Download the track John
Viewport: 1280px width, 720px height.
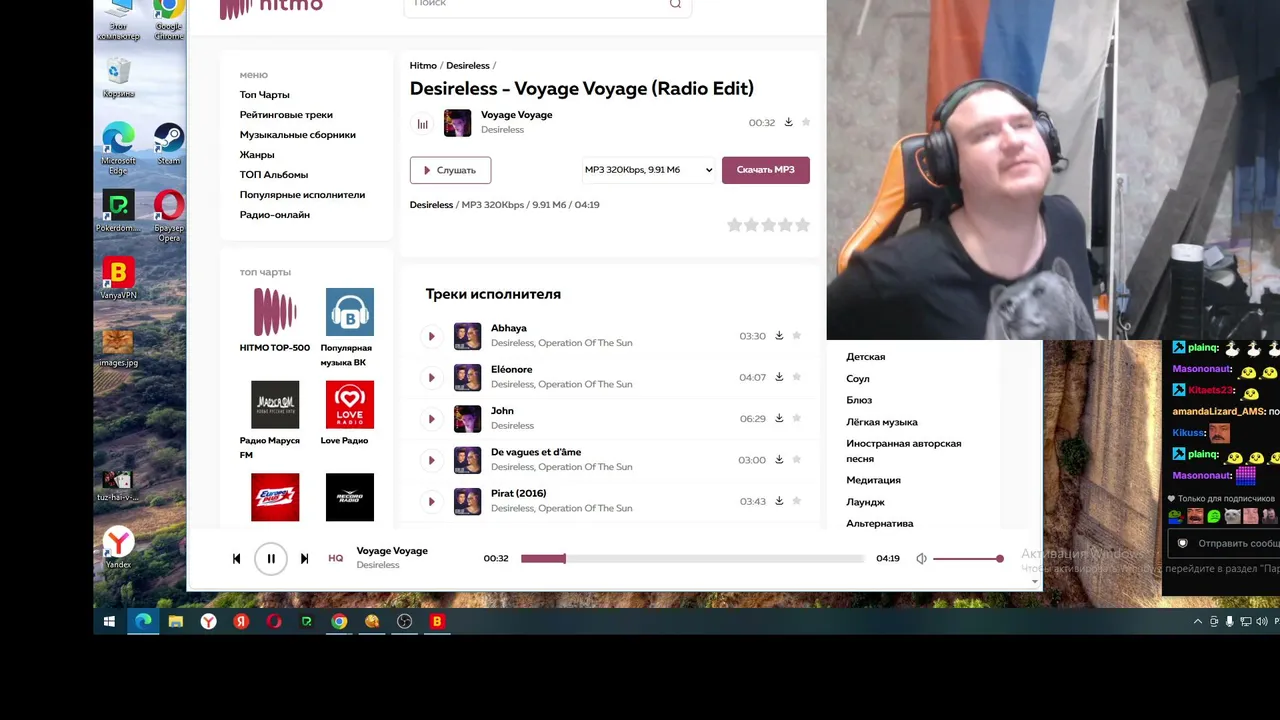[779, 418]
